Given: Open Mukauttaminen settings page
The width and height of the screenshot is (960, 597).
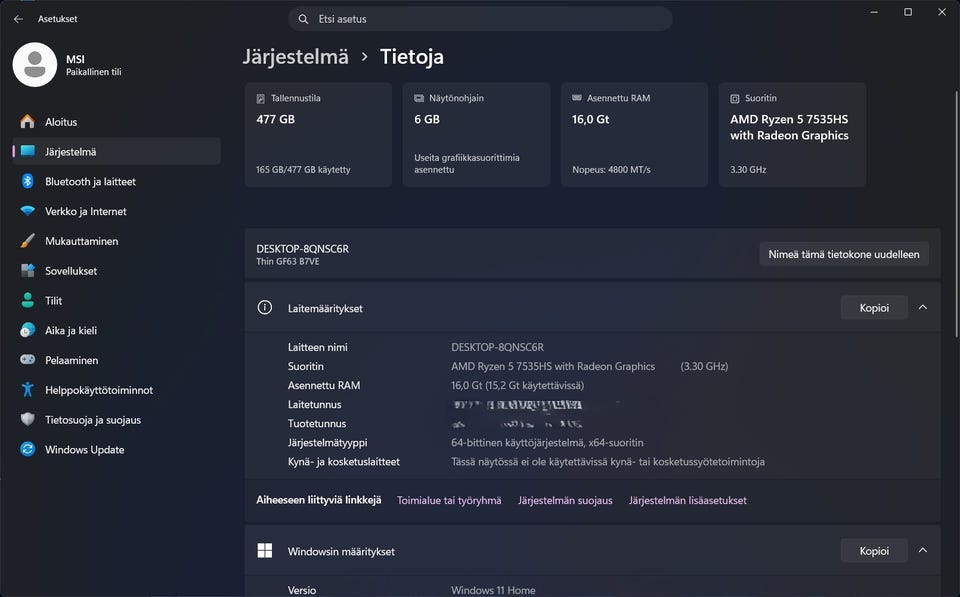Looking at the screenshot, I should point(116,241).
